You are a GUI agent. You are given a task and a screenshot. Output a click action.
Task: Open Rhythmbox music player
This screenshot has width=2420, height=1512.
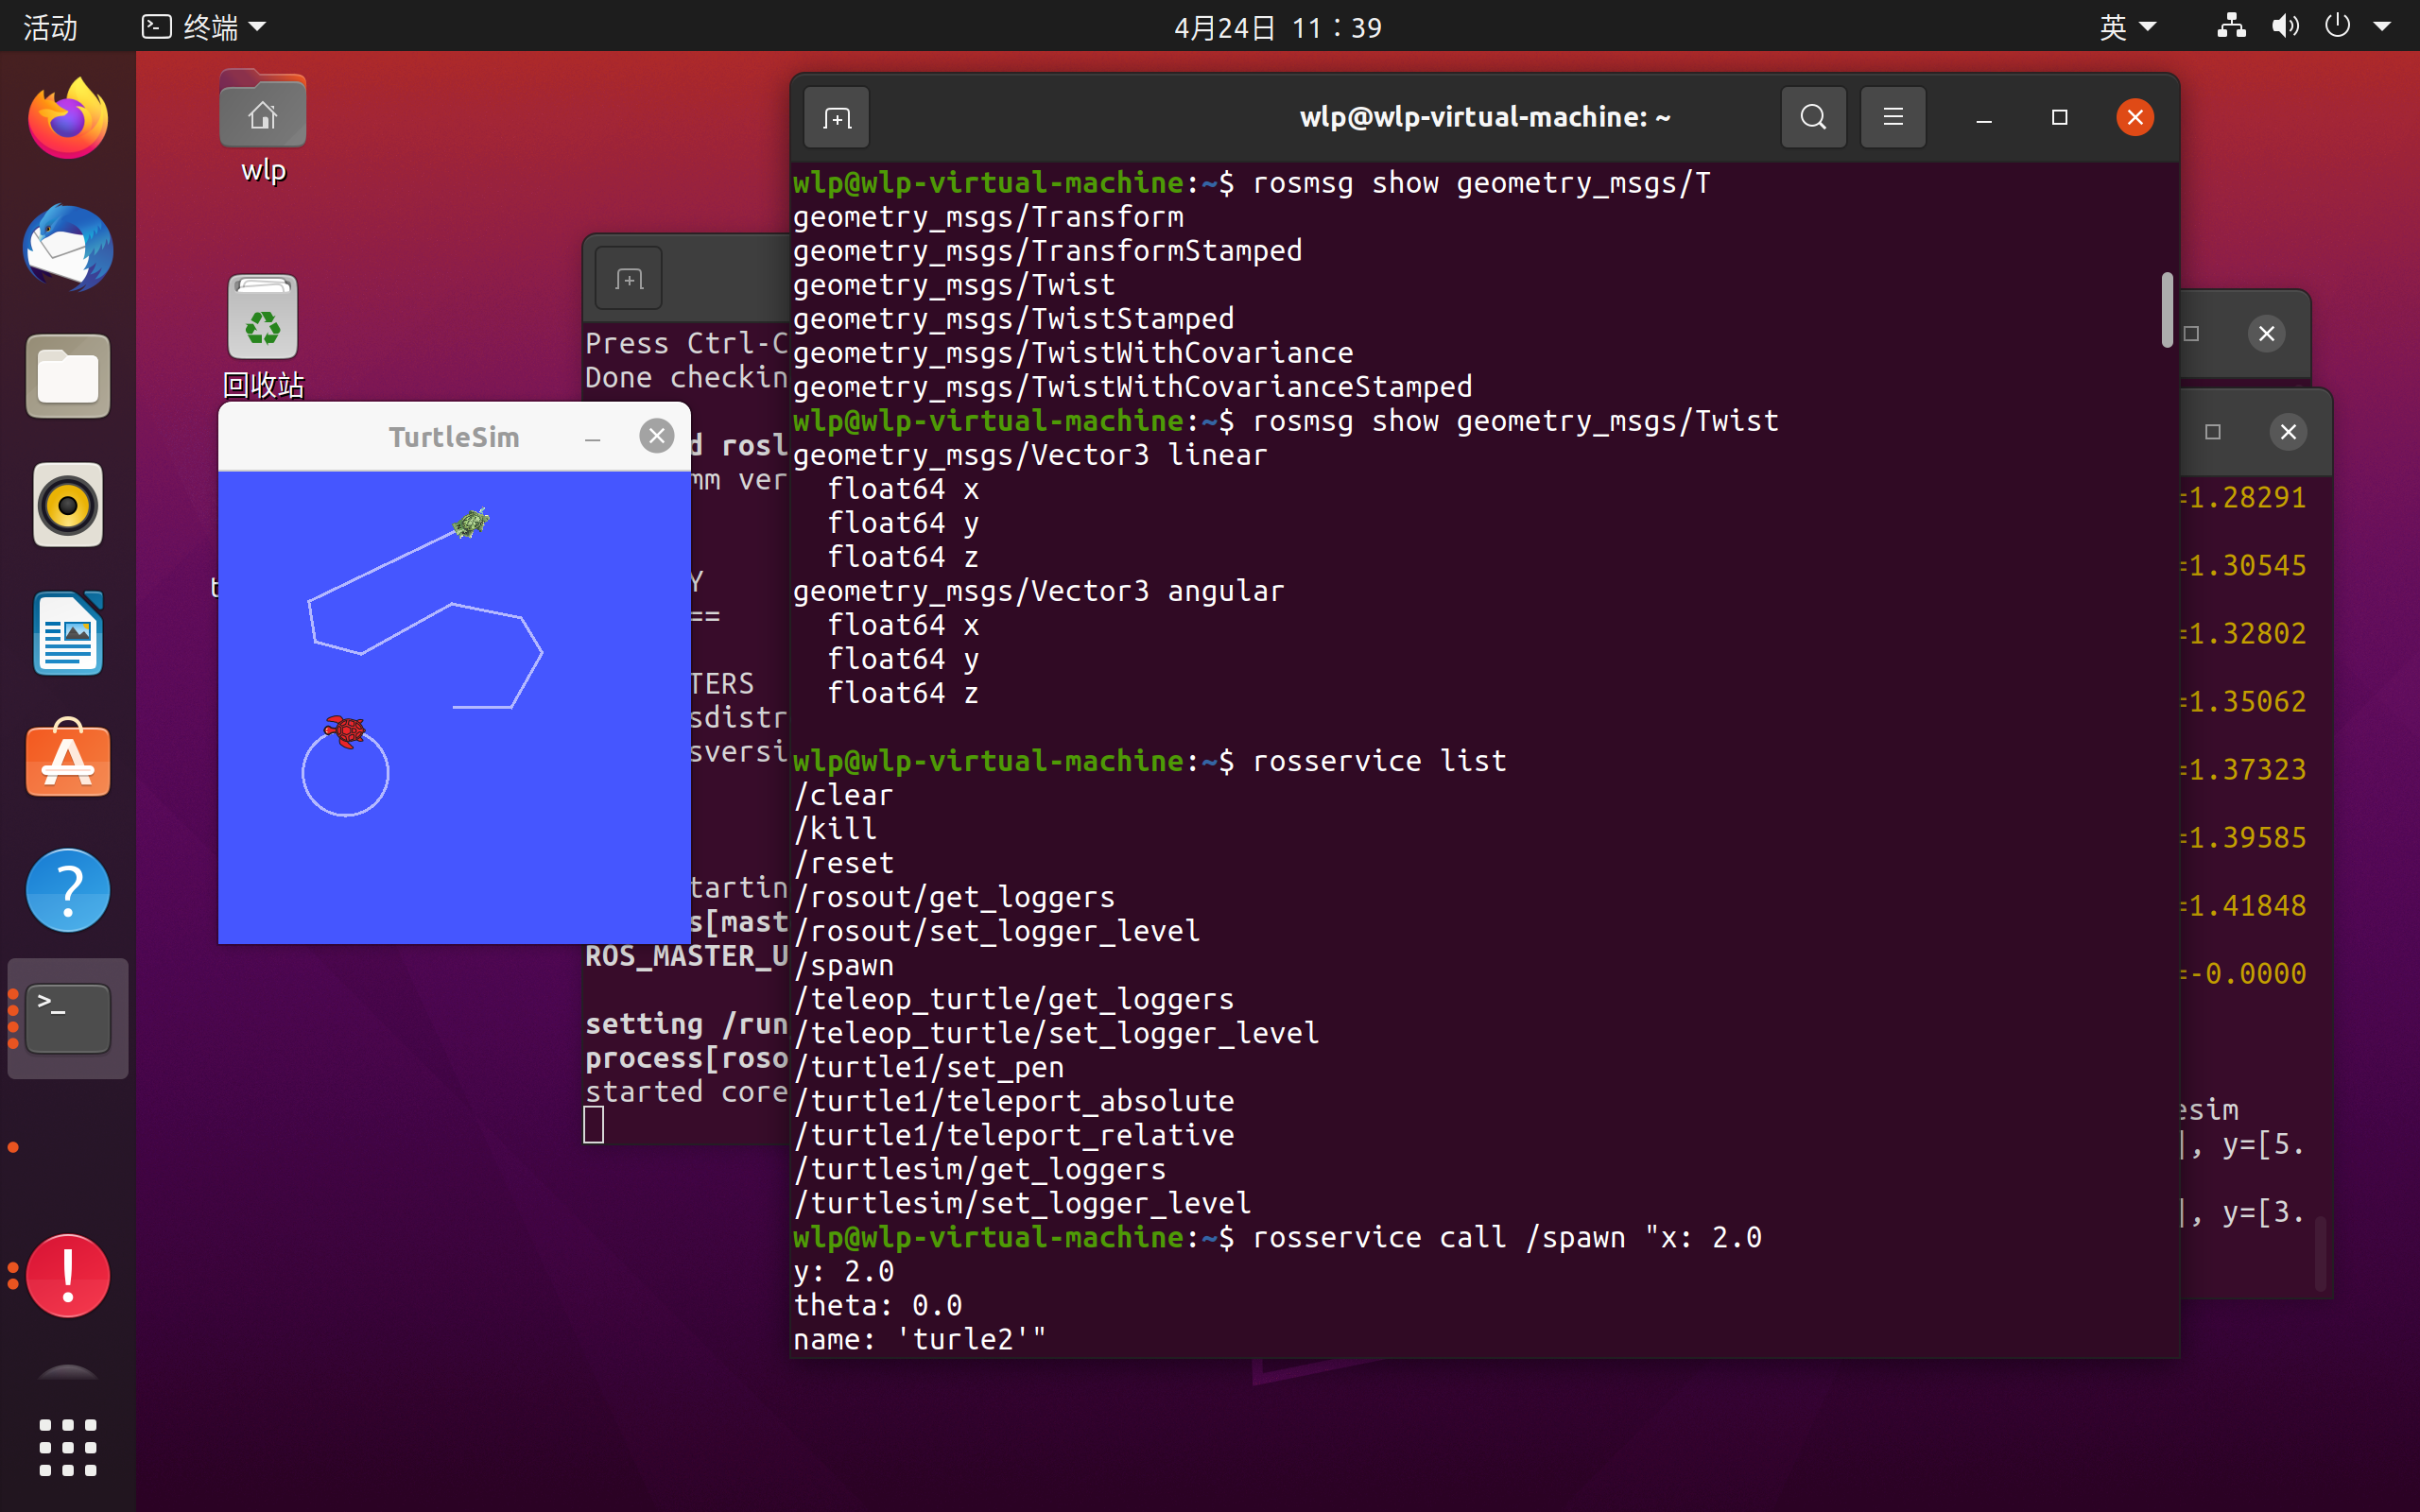67,505
